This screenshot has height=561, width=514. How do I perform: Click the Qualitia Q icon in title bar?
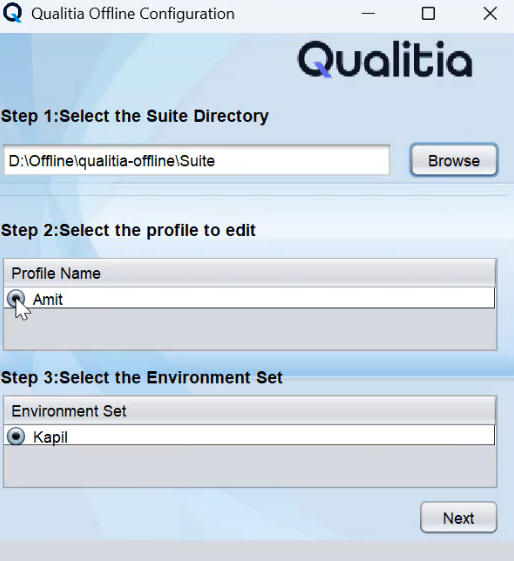click(x=13, y=13)
